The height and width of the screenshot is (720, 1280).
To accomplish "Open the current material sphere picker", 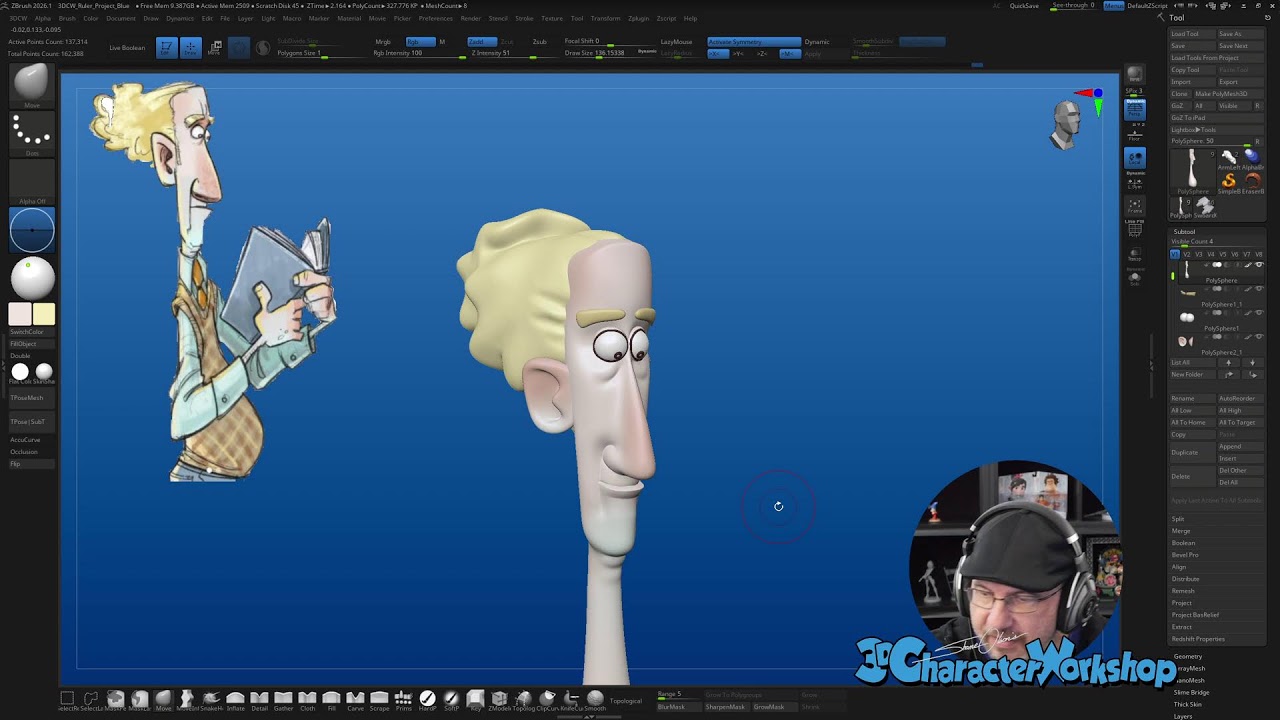I will point(31,277).
